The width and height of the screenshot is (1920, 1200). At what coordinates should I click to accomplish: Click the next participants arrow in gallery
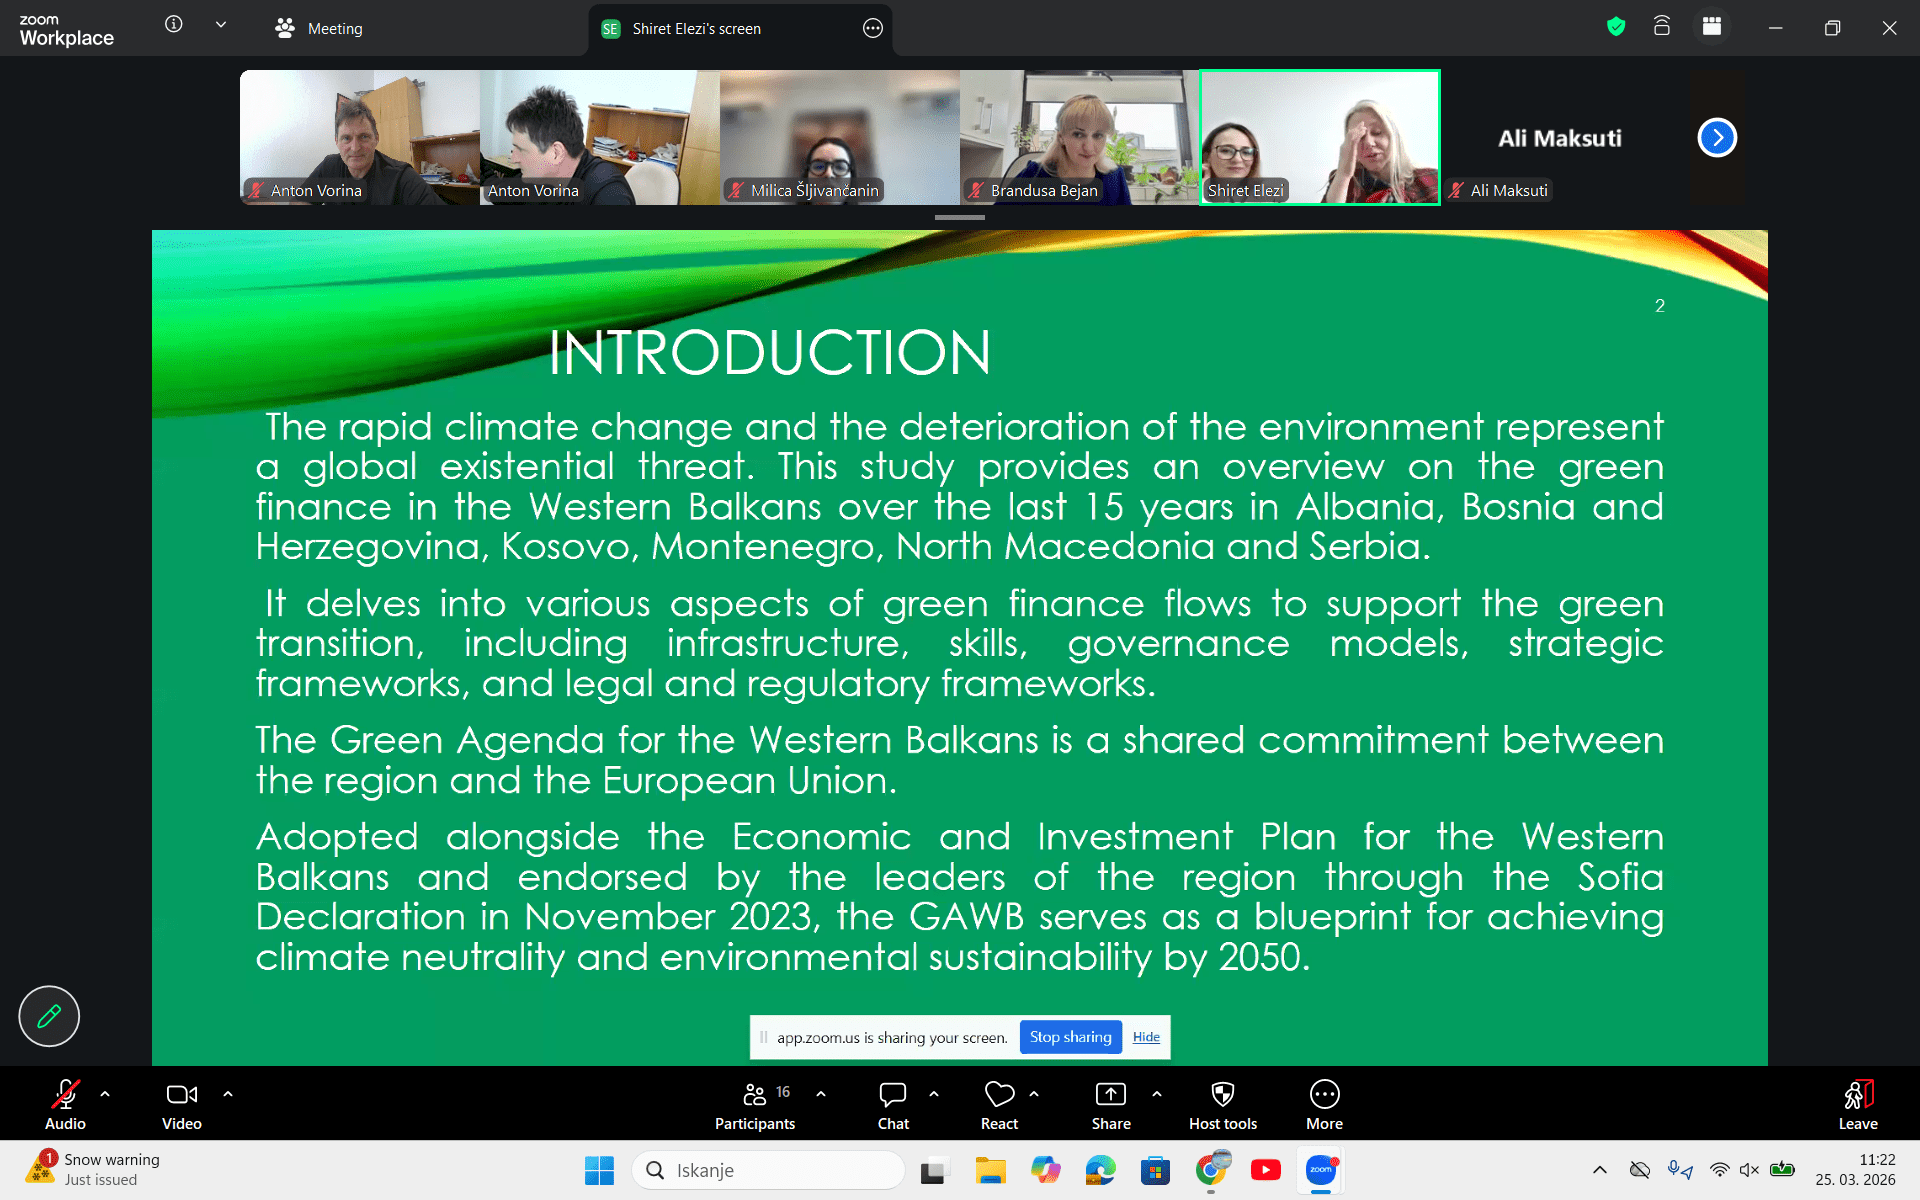[x=1717, y=138]
